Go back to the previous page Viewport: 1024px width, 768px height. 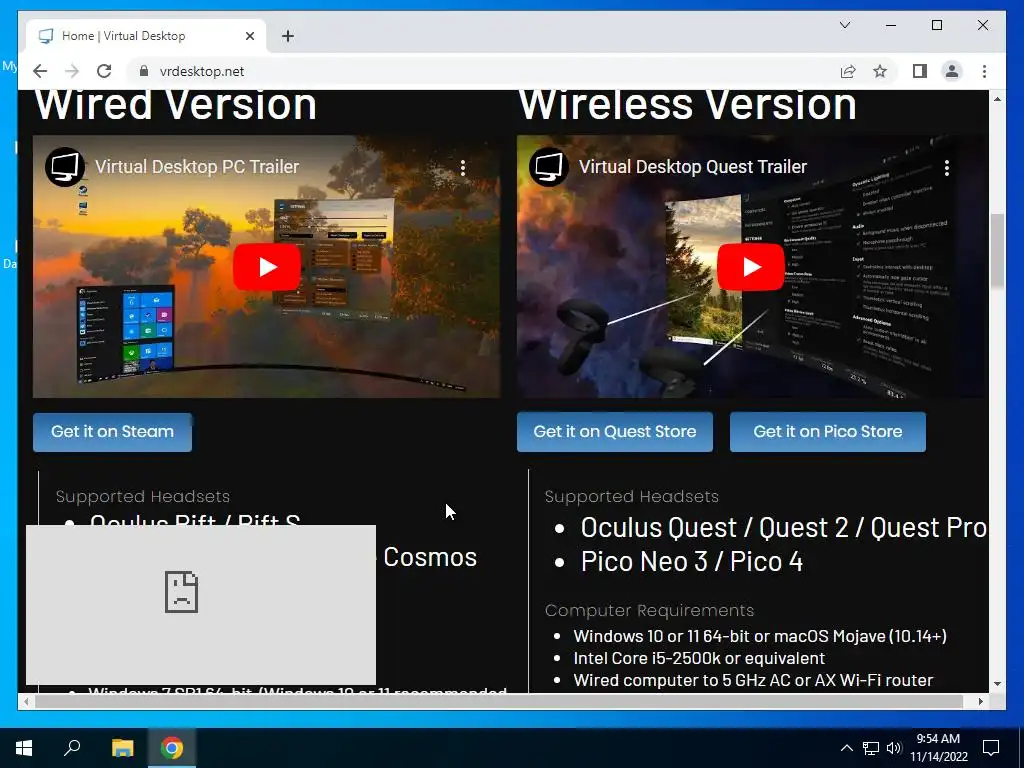tap(40, 71)
